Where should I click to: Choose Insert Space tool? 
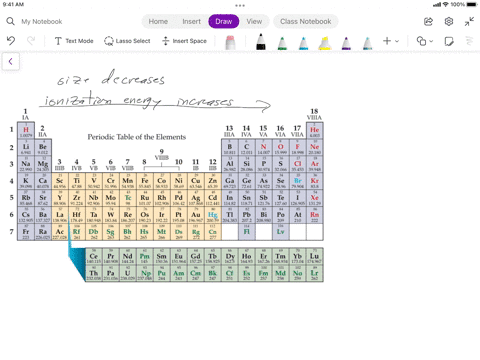(x=184, y=41)
